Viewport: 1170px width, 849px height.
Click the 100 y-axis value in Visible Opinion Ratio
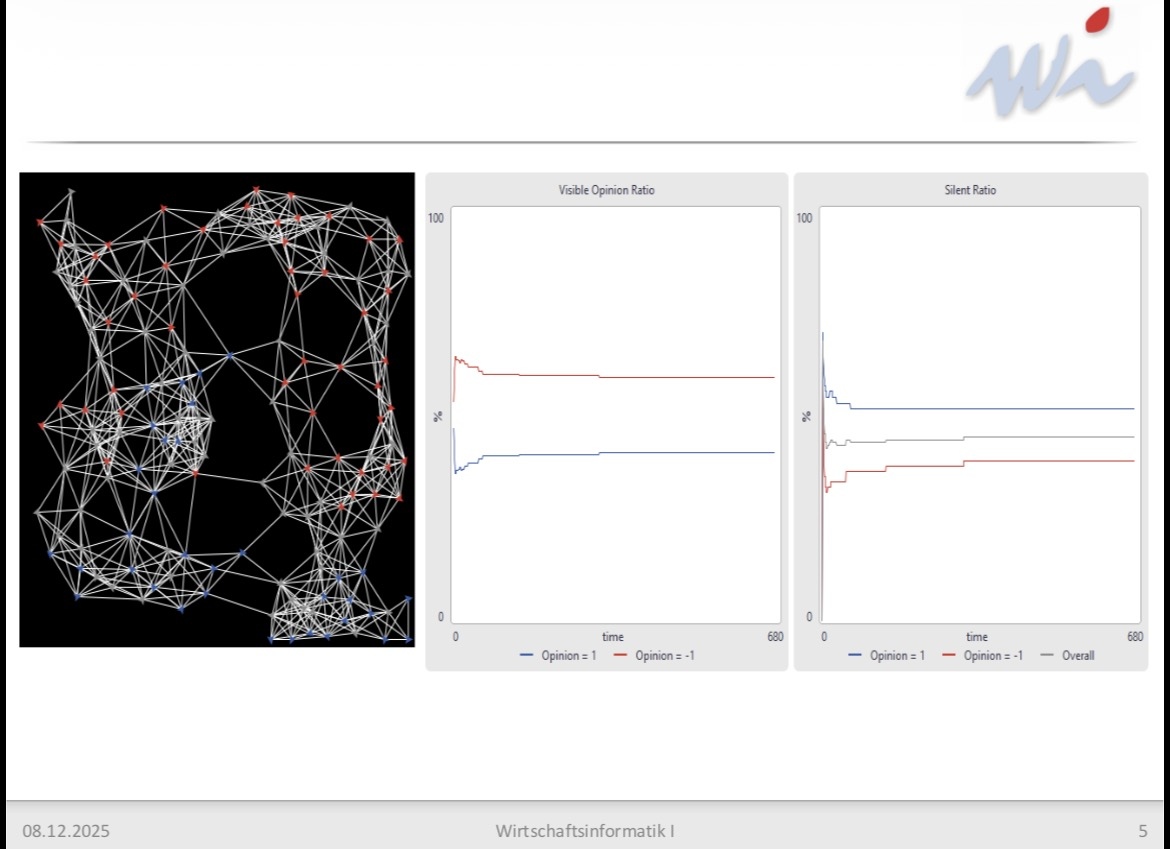tap(436, 218)
